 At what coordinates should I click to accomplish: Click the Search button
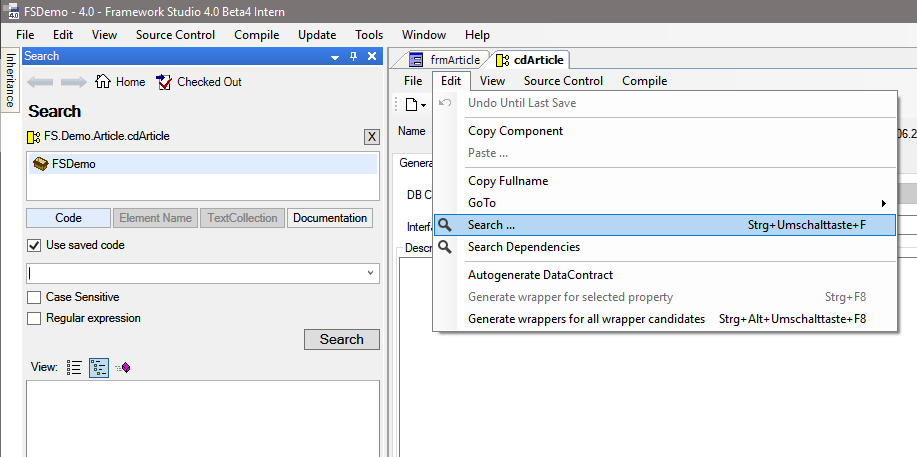(x=342, y=339)
